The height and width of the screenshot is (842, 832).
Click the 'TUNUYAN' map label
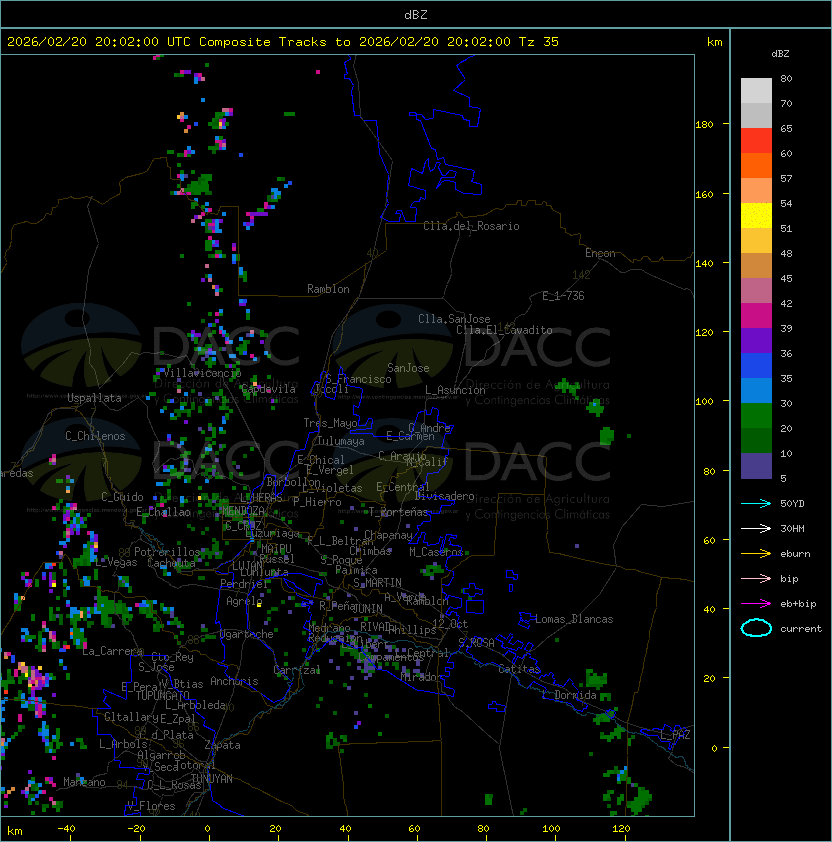coord(212,779)
